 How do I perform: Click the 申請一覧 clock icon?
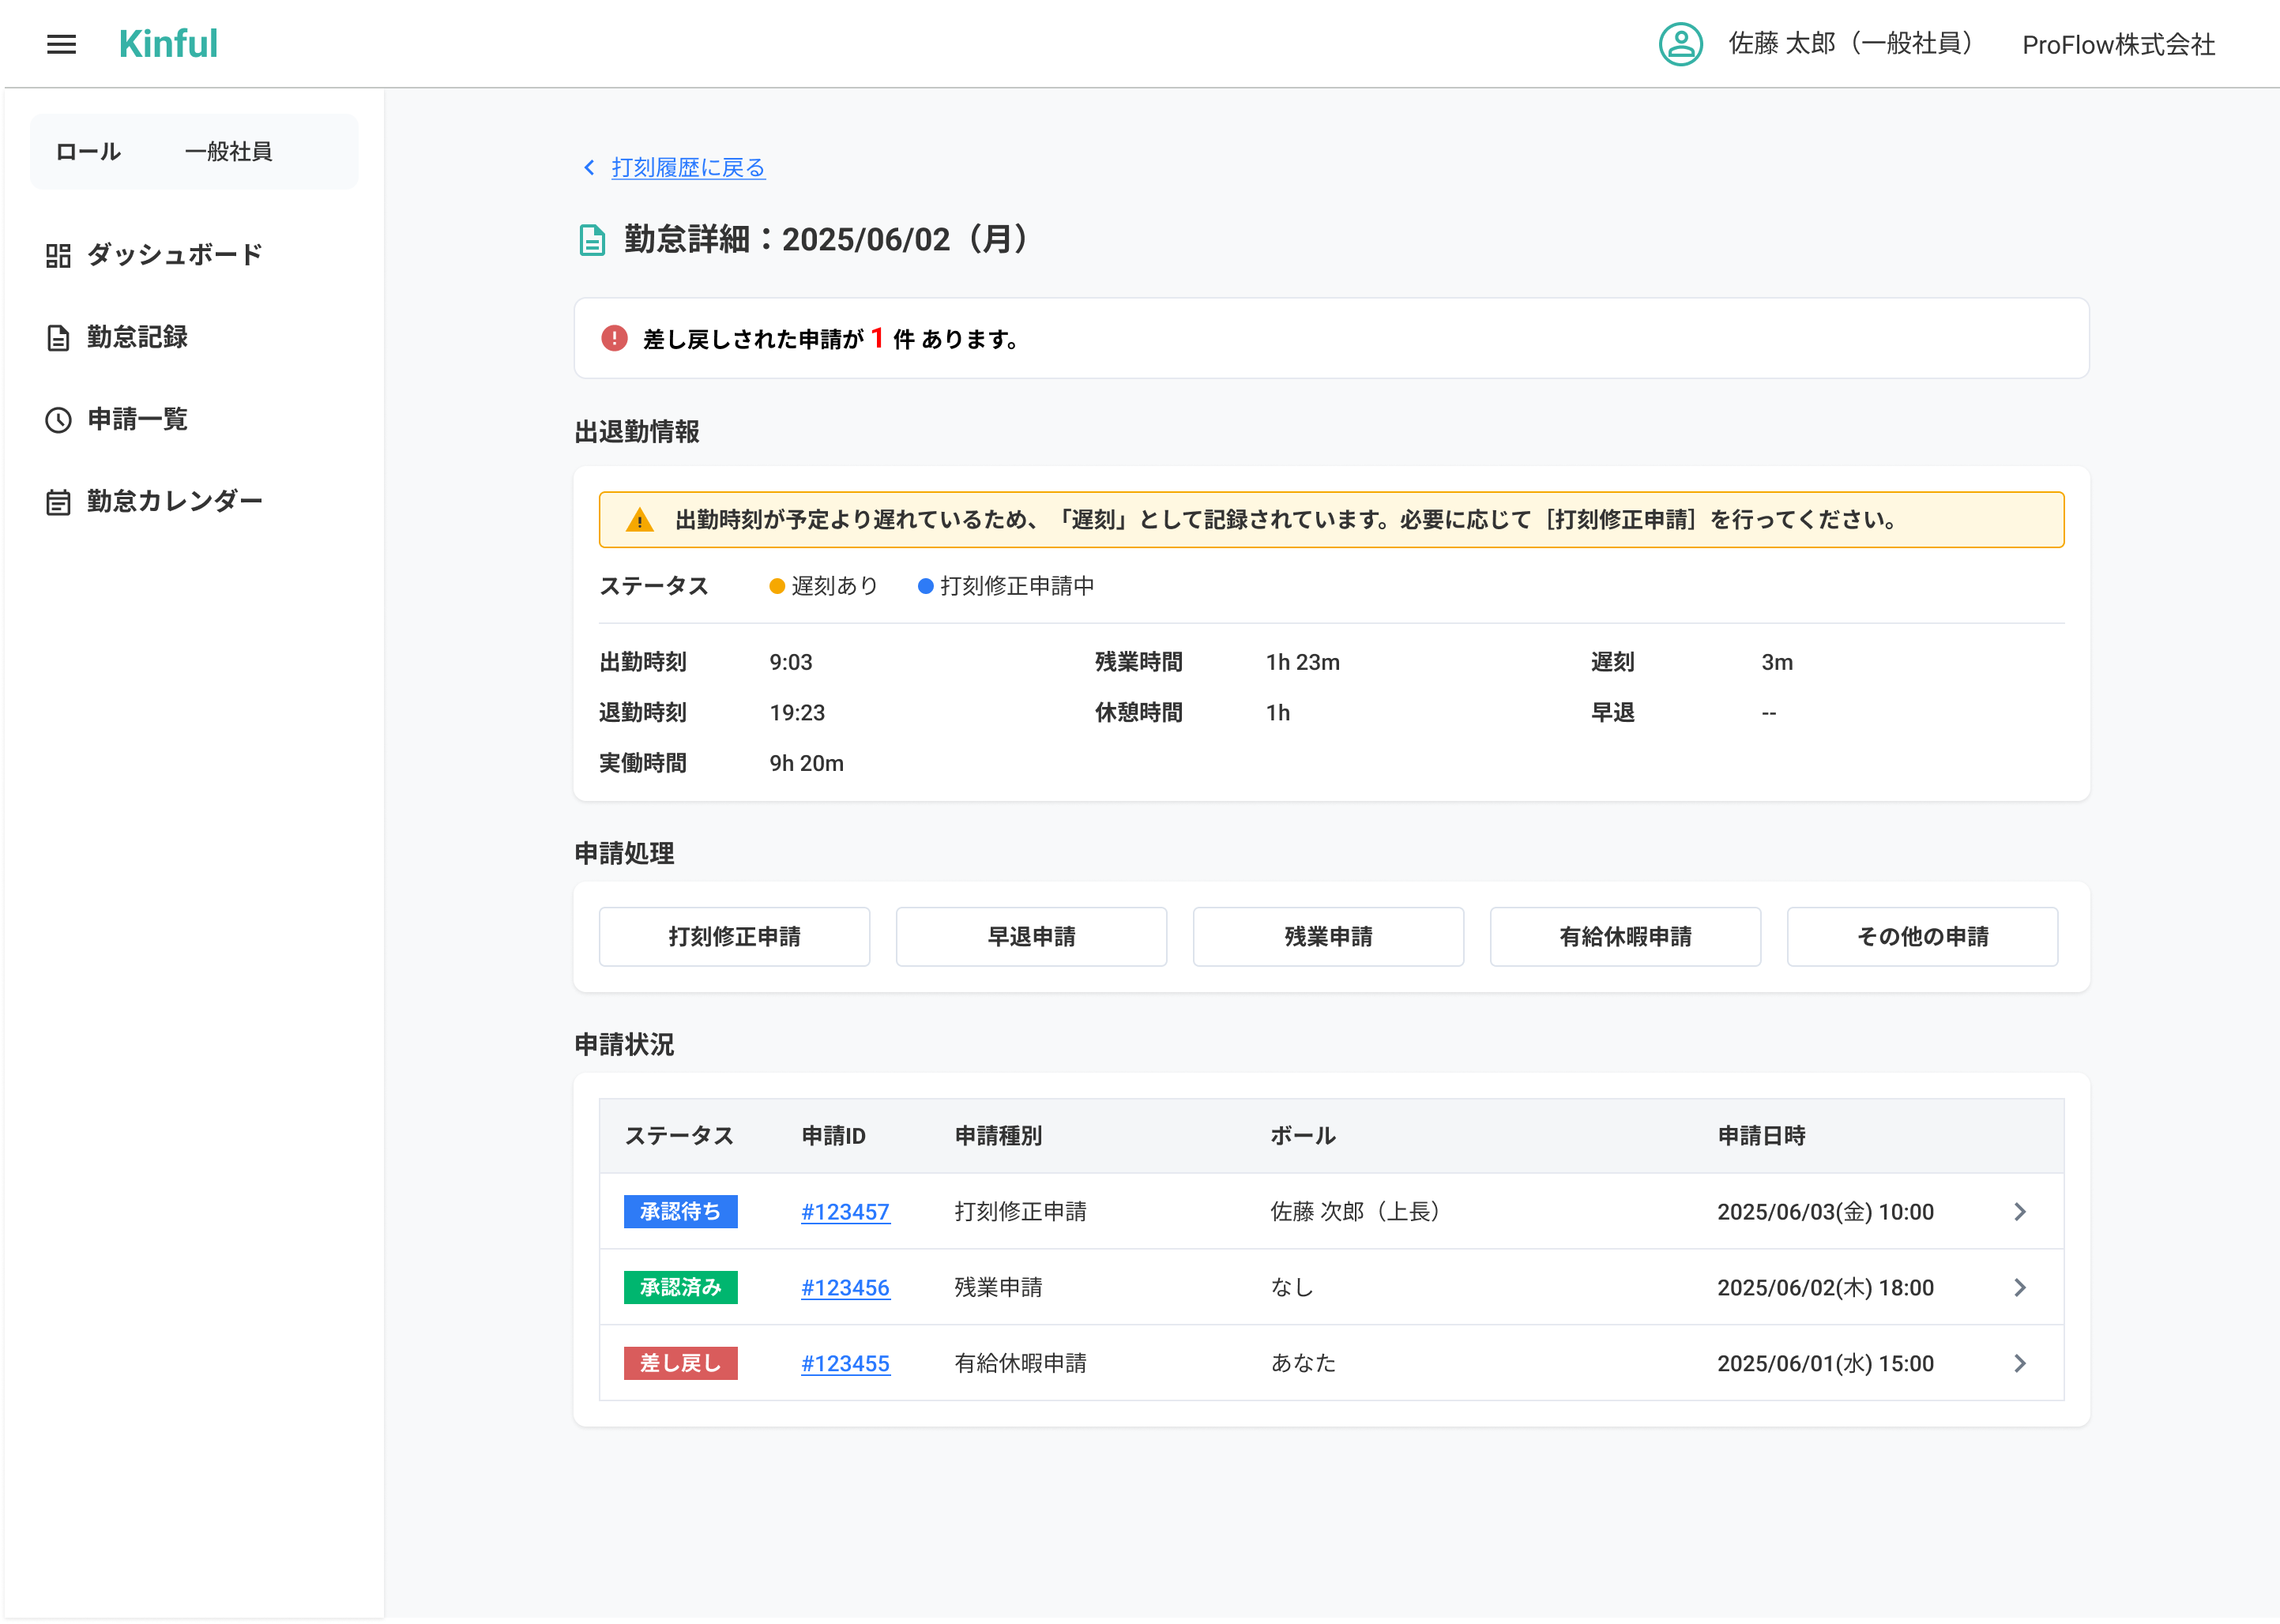[x=58, y=420]
